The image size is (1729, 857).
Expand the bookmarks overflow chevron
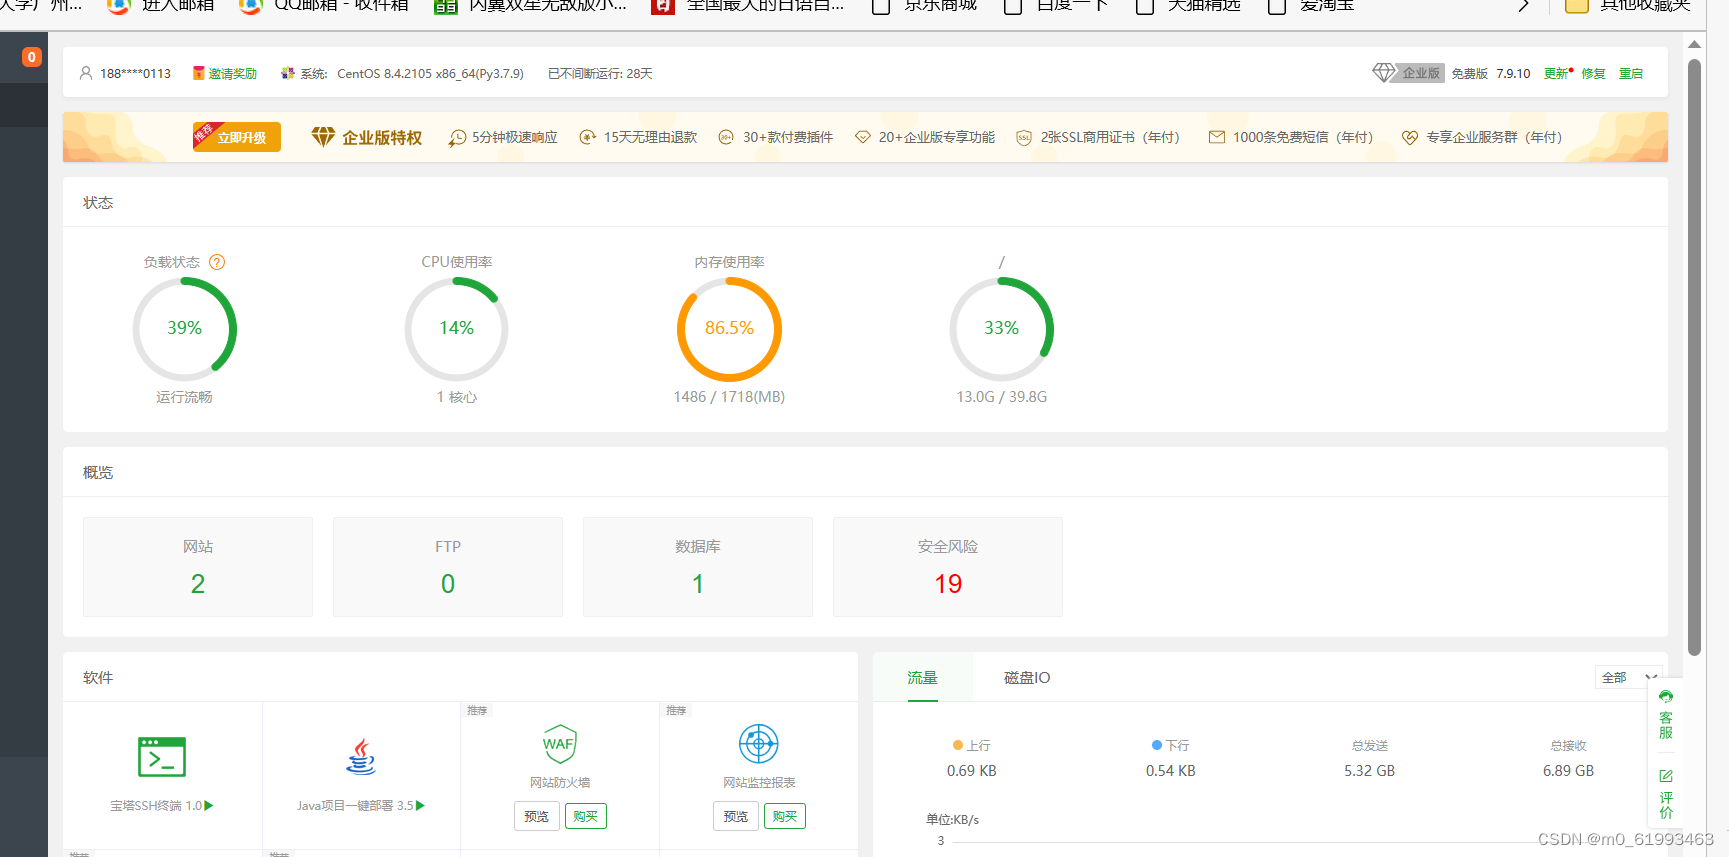coord(1524,6)
